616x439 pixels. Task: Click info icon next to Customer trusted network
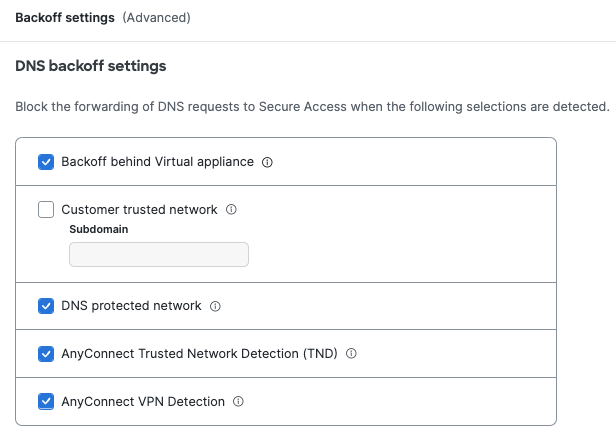click(231, 210)
